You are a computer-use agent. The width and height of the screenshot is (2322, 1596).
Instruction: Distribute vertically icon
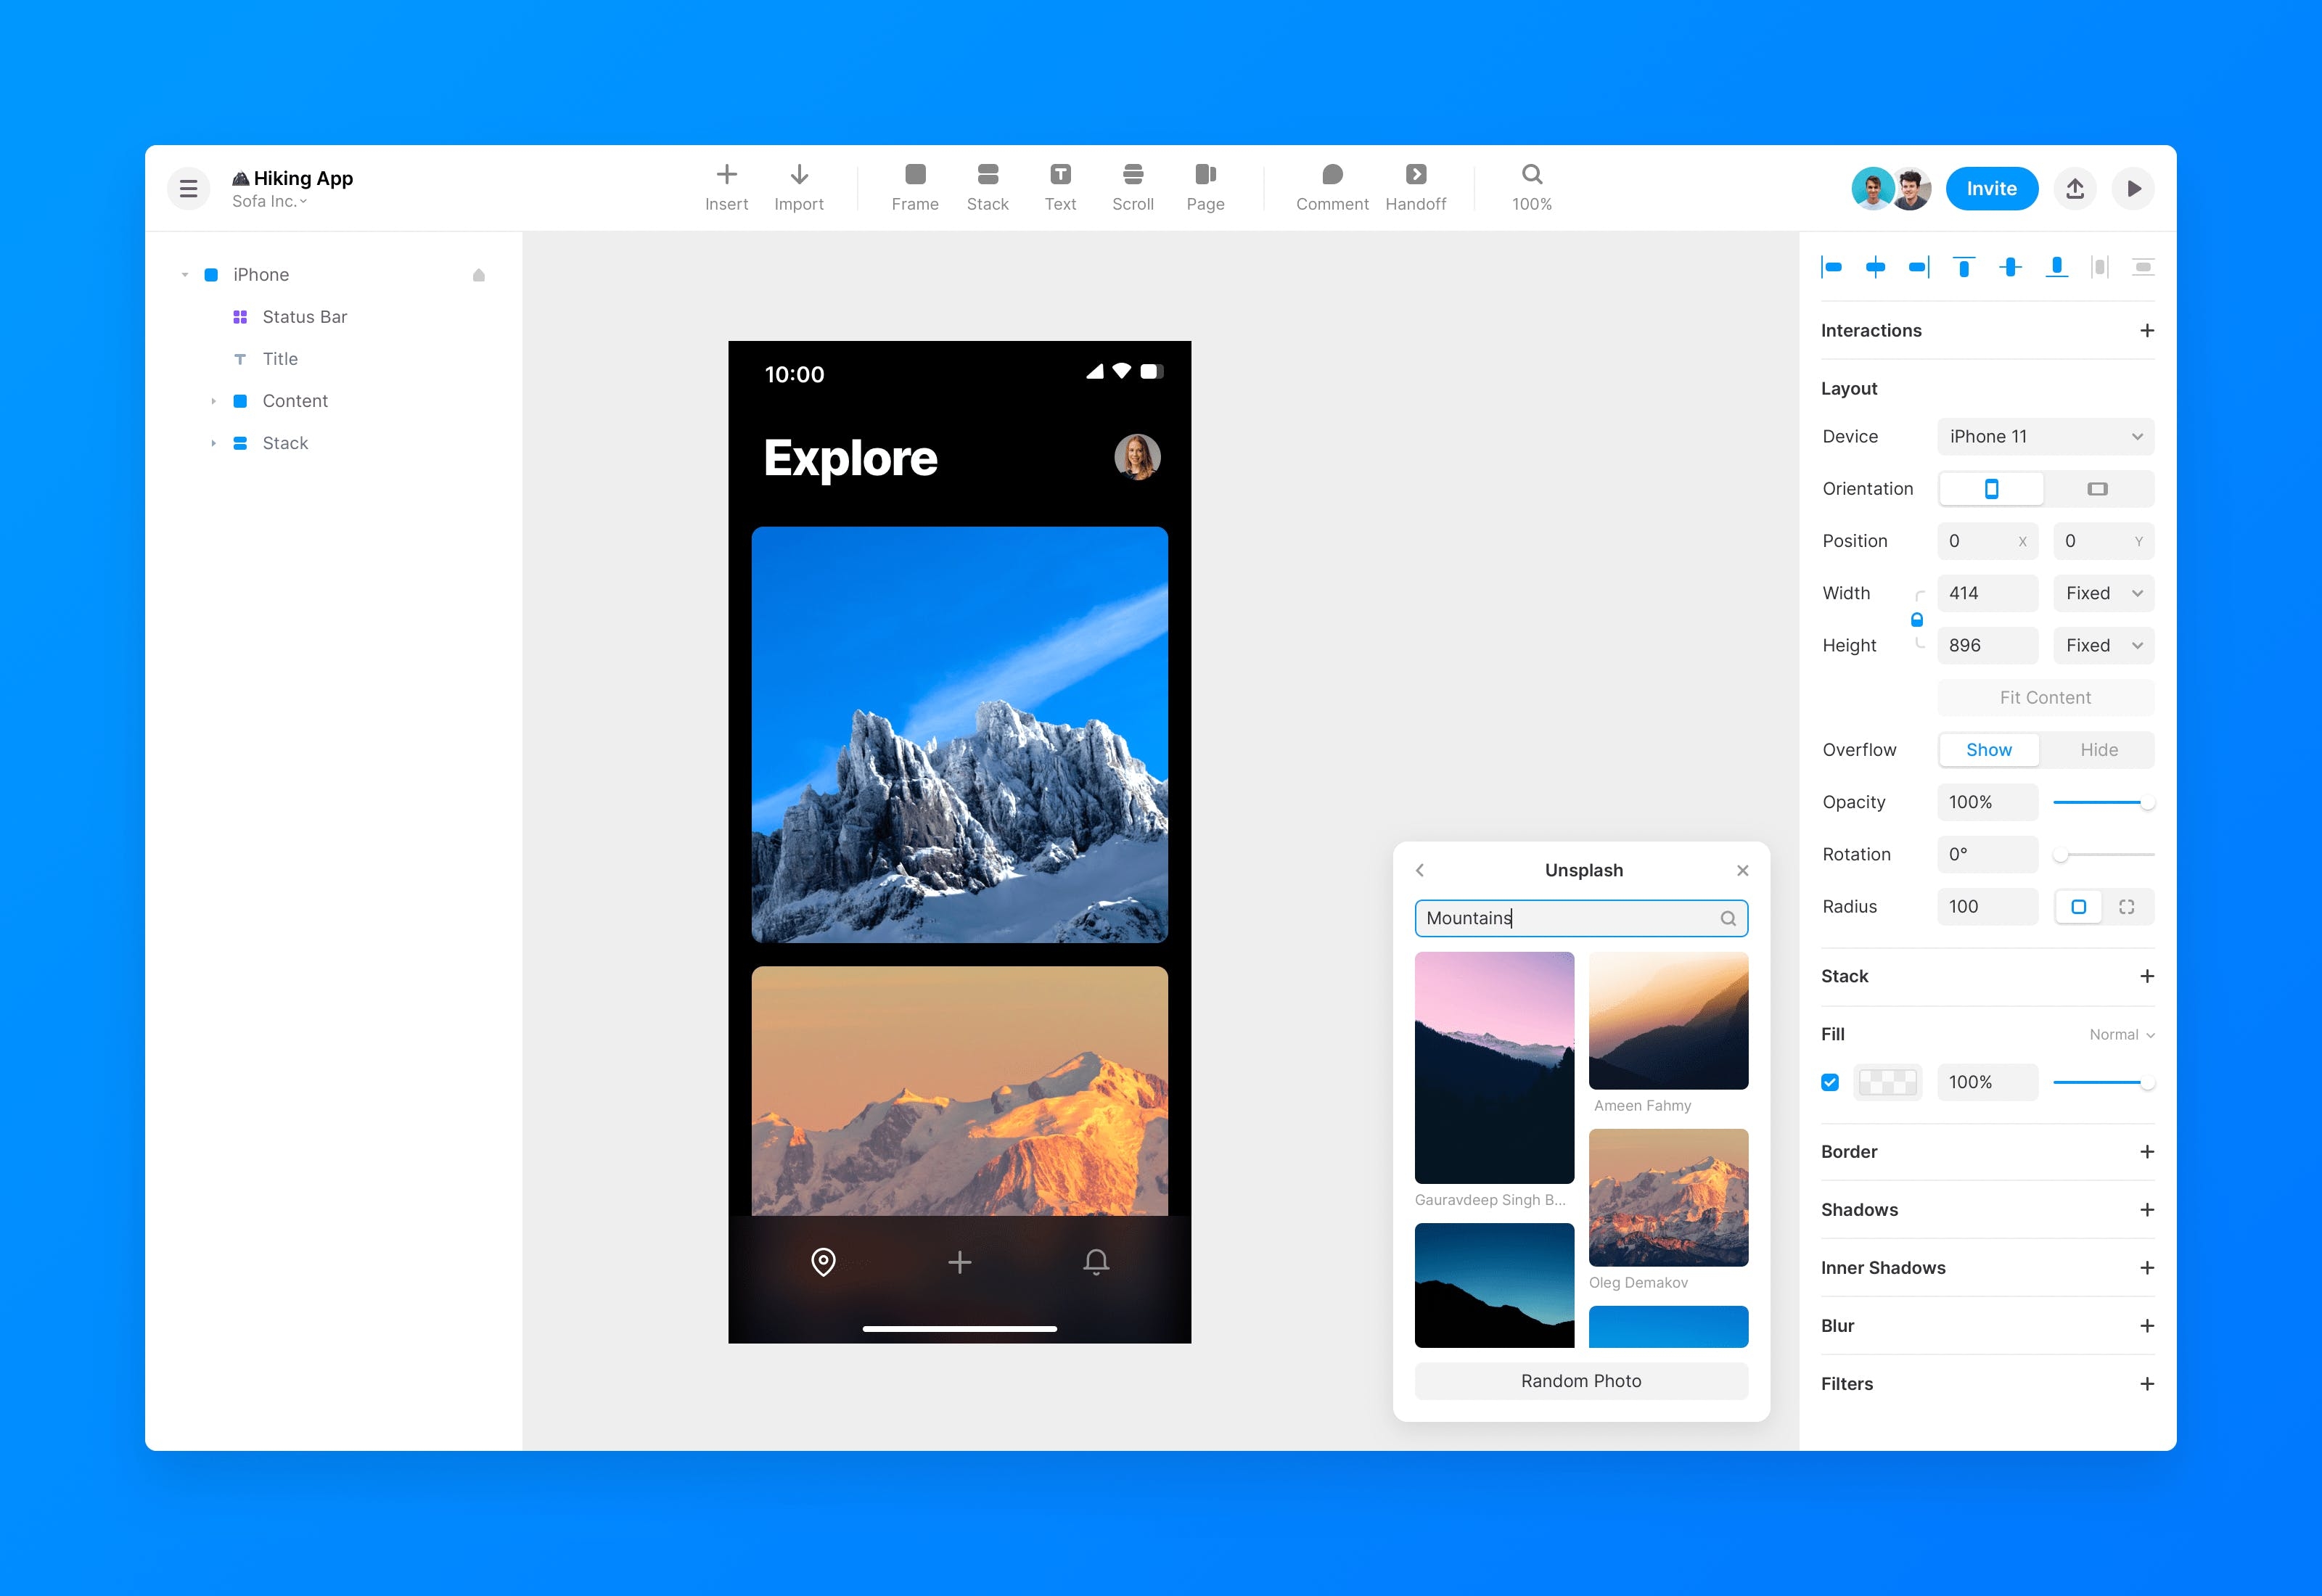point(2143,267)
